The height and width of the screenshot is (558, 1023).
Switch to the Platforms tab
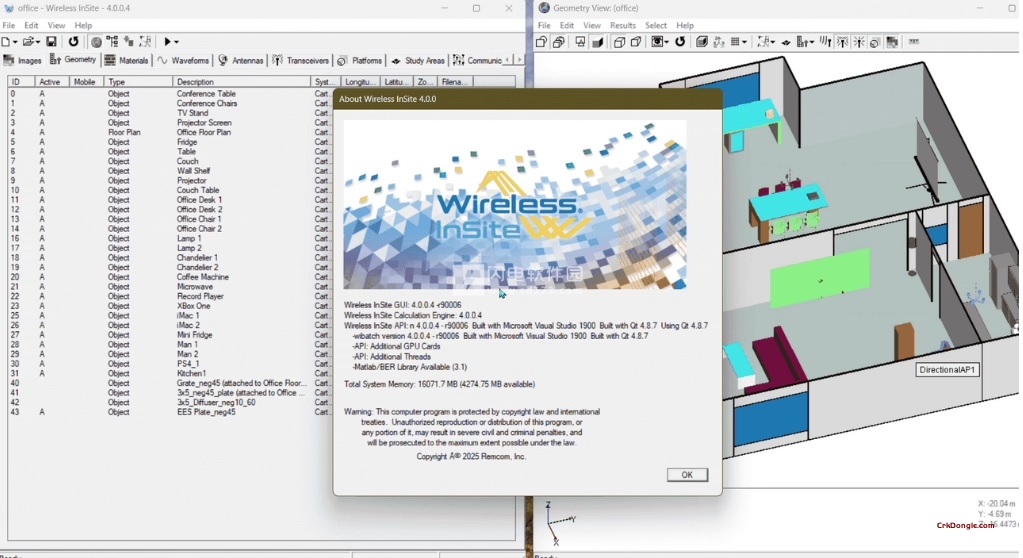(x=359, y=60)
